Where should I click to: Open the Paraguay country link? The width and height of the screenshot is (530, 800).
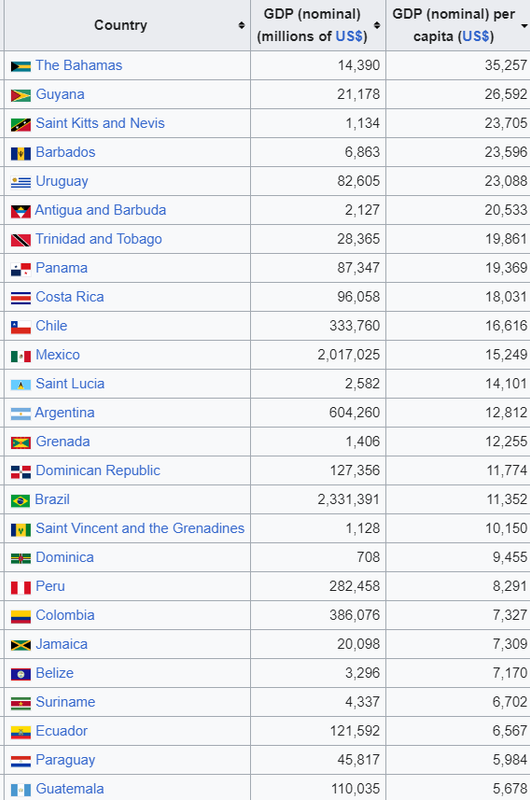(65, 760)
